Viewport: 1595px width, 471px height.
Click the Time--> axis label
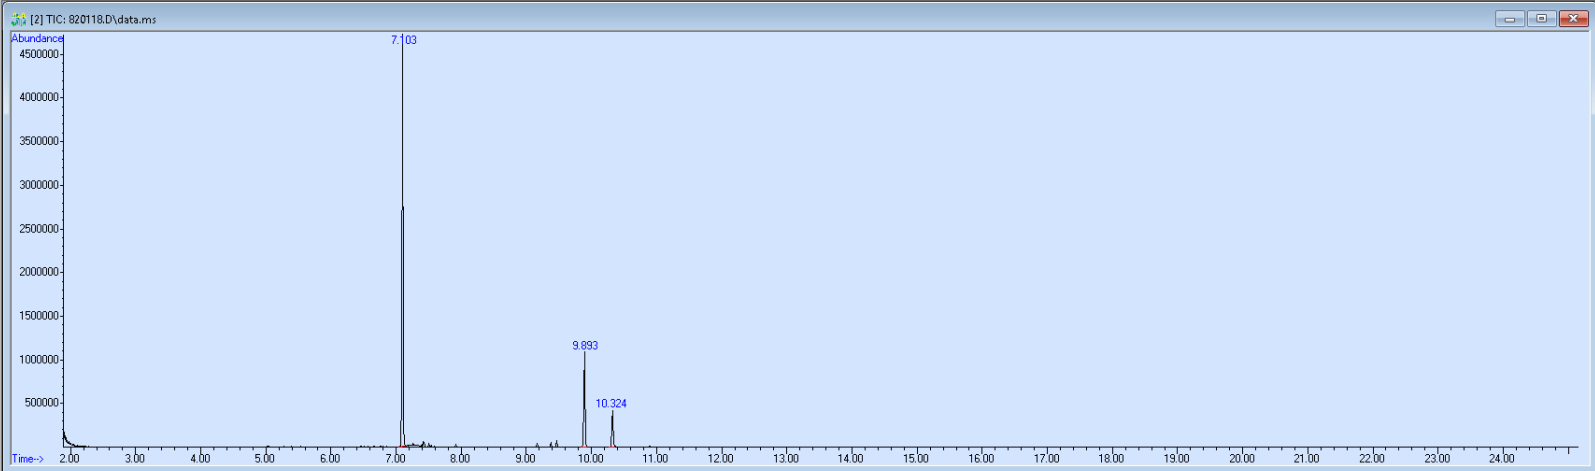point(28,459)
